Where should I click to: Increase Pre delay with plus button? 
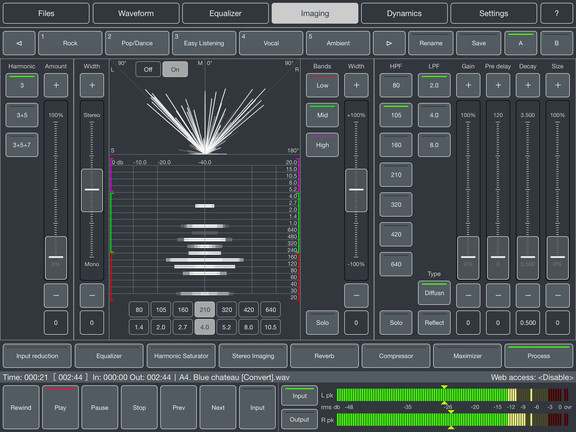[x=498, y=85]
